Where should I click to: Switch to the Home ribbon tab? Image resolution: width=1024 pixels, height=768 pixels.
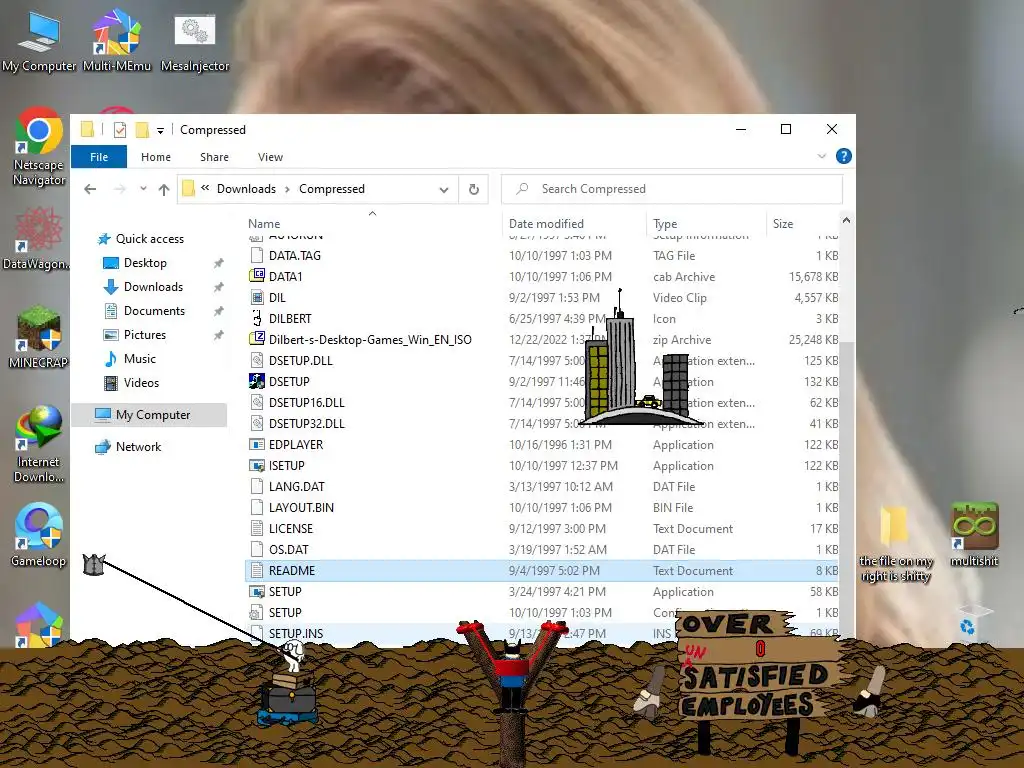[156, 157]
